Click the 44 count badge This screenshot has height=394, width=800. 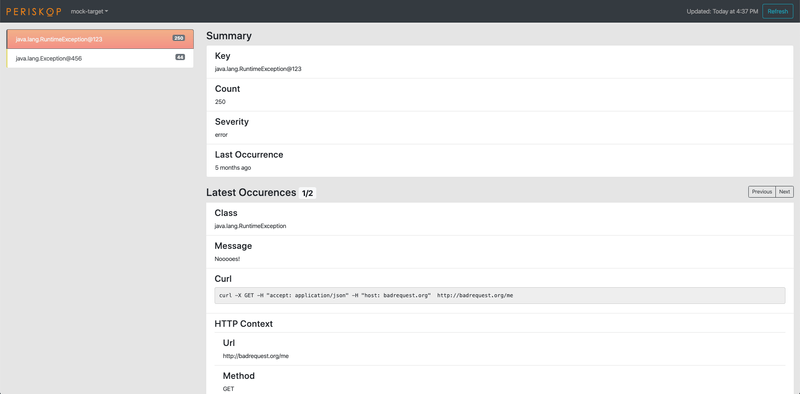click(180, 58)
